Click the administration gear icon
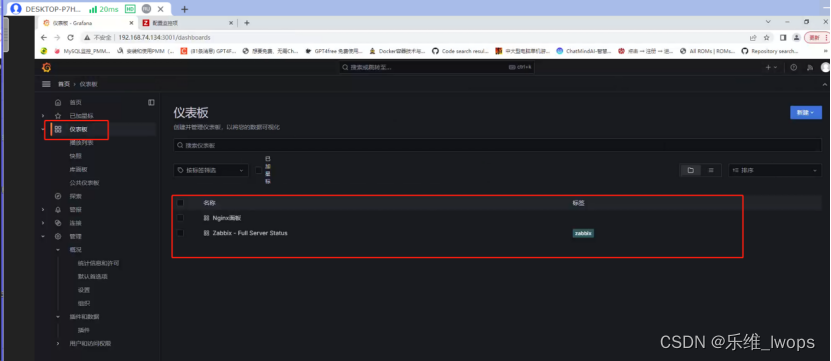This screenshot has width=831, height=361. point(58,236)
